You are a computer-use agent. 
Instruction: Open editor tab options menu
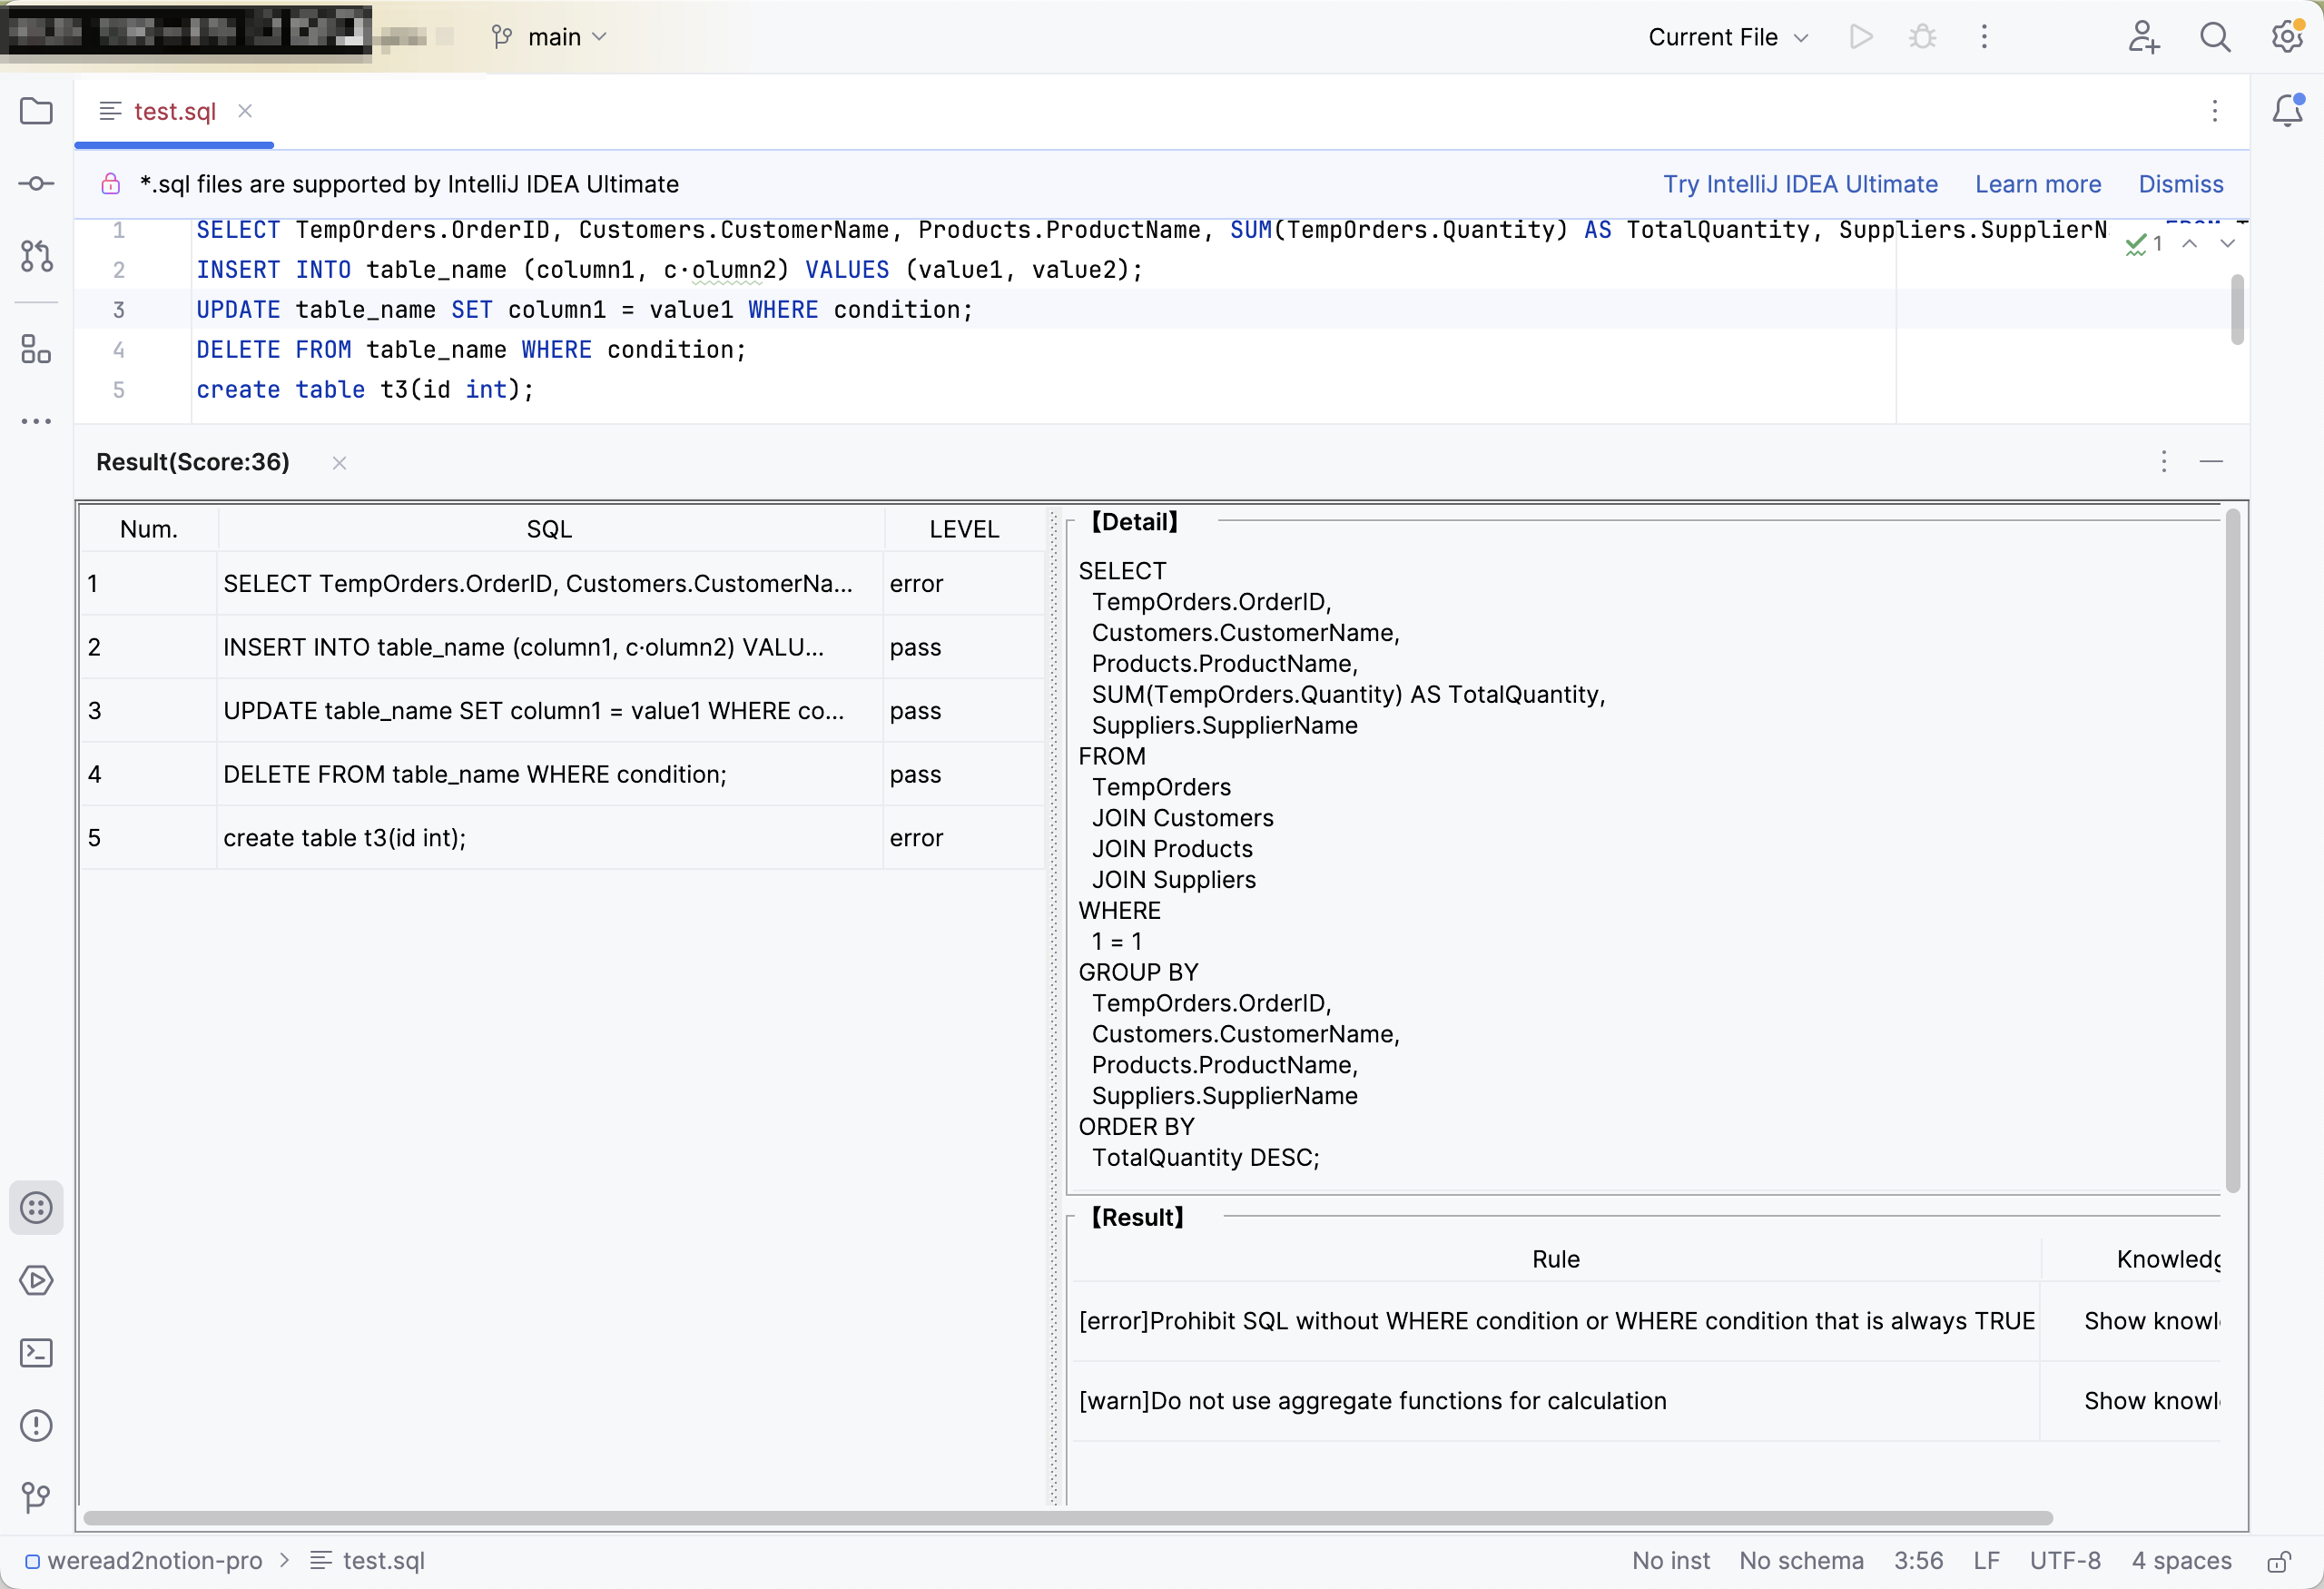coord(2215,111)
